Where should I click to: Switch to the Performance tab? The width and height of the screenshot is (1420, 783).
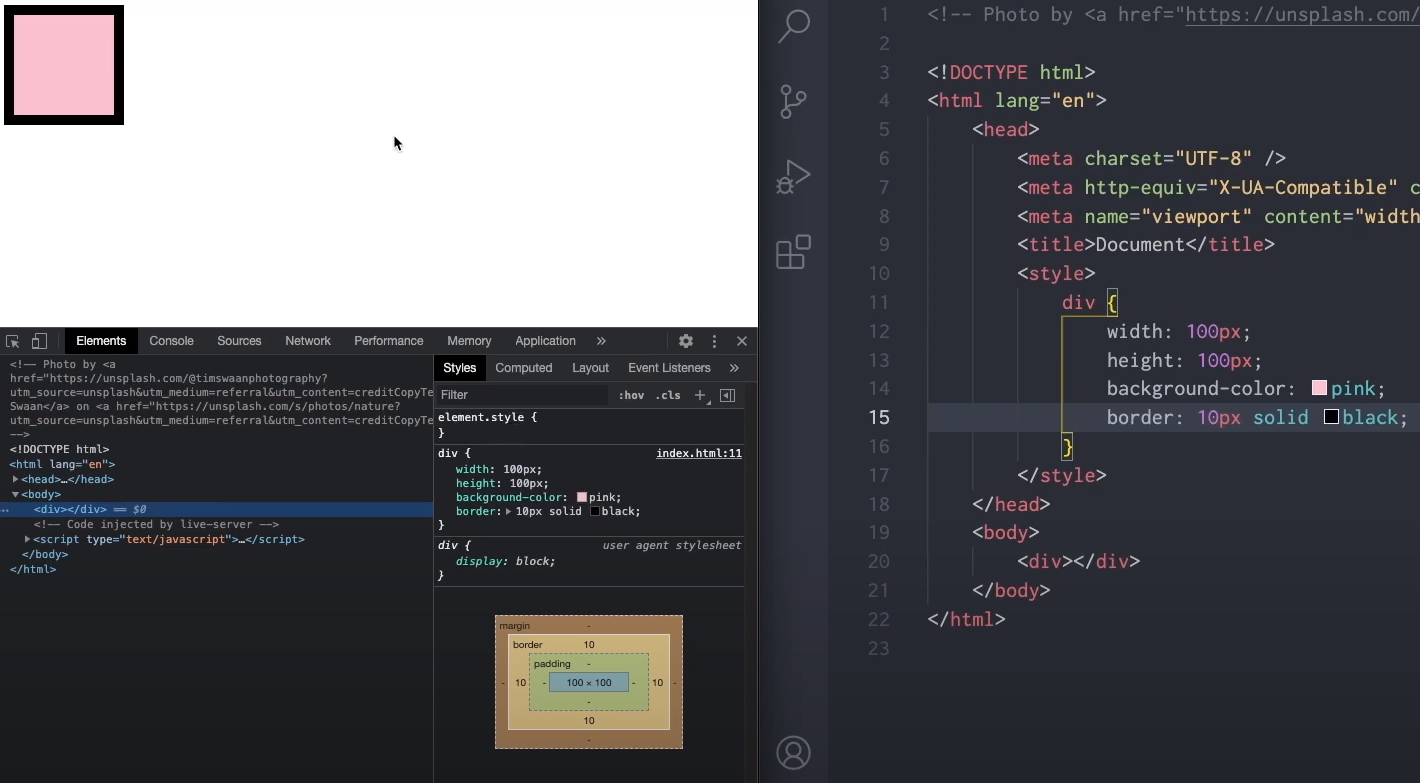[x=389, y=341]
